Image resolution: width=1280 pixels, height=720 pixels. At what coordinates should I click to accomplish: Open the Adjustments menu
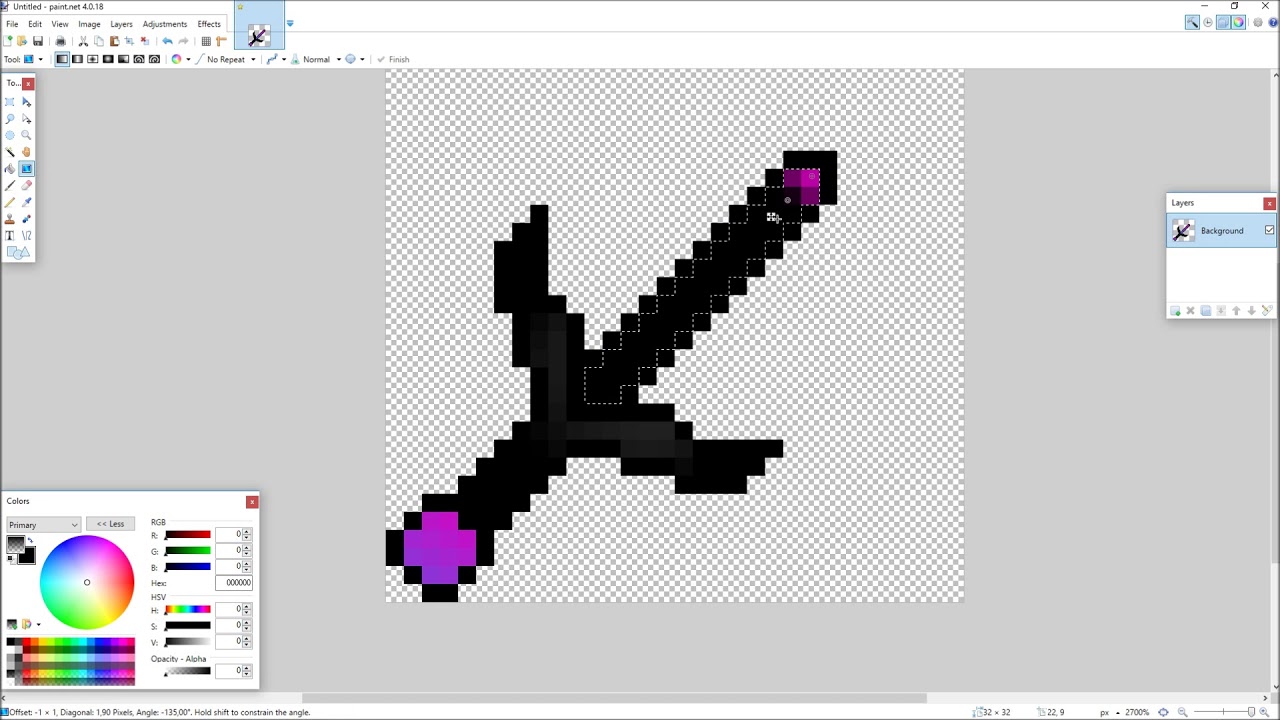165,24
